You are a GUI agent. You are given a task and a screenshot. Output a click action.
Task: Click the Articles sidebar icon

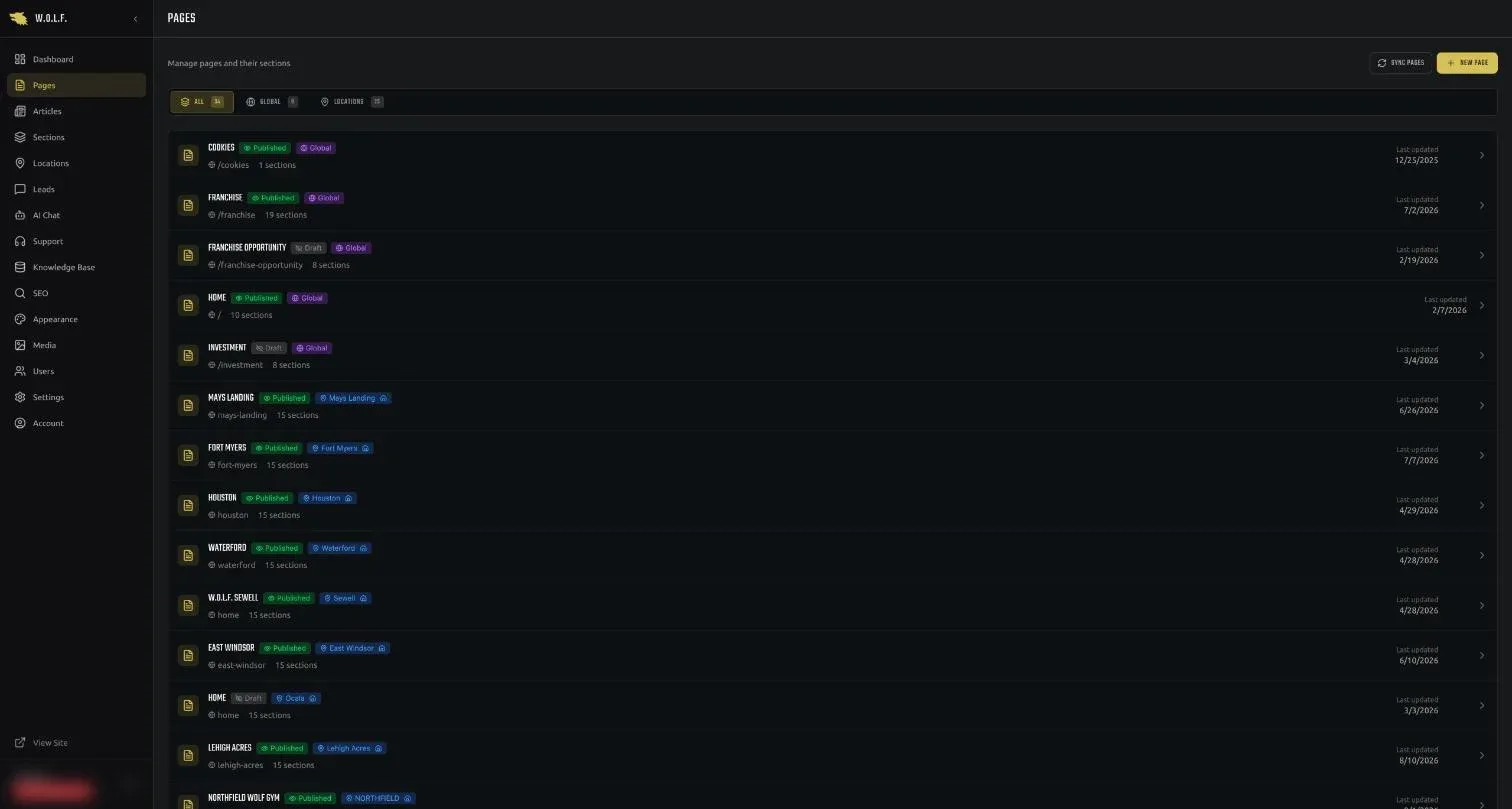pyautogui.click(x=20, y=111)
